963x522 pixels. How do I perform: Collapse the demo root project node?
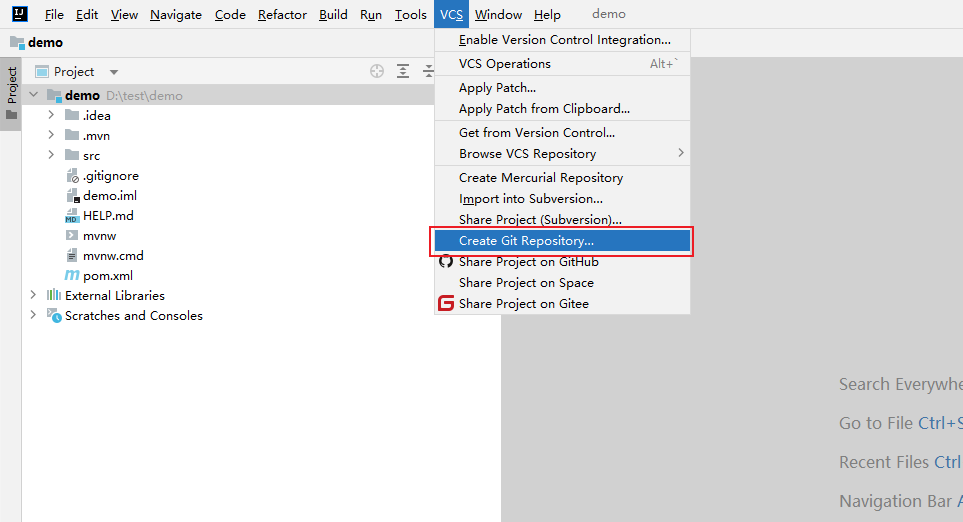tap(34, 96)
